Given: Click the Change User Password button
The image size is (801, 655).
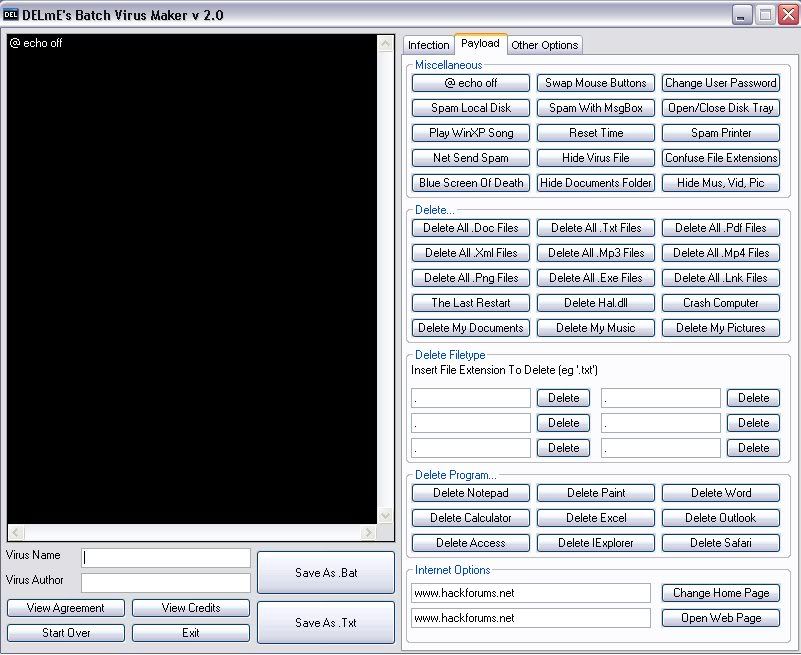Looking at the screenshot, I should click(721, 83).
